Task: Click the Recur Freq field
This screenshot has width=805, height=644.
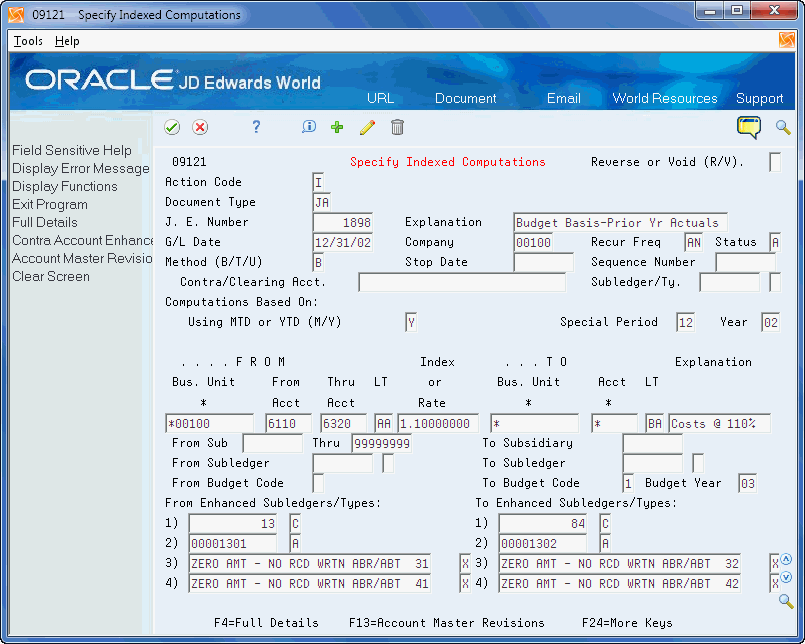Action: [x=694, y=242]
